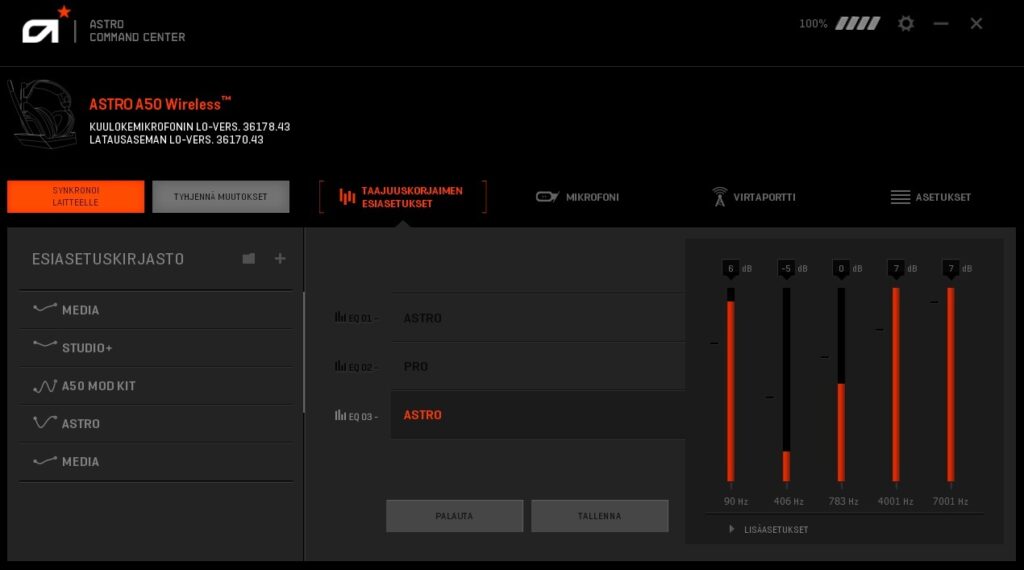Click the 406 Hz frequency label
The height and width of the screenshot is (570, 1024).
pos(788,501)
